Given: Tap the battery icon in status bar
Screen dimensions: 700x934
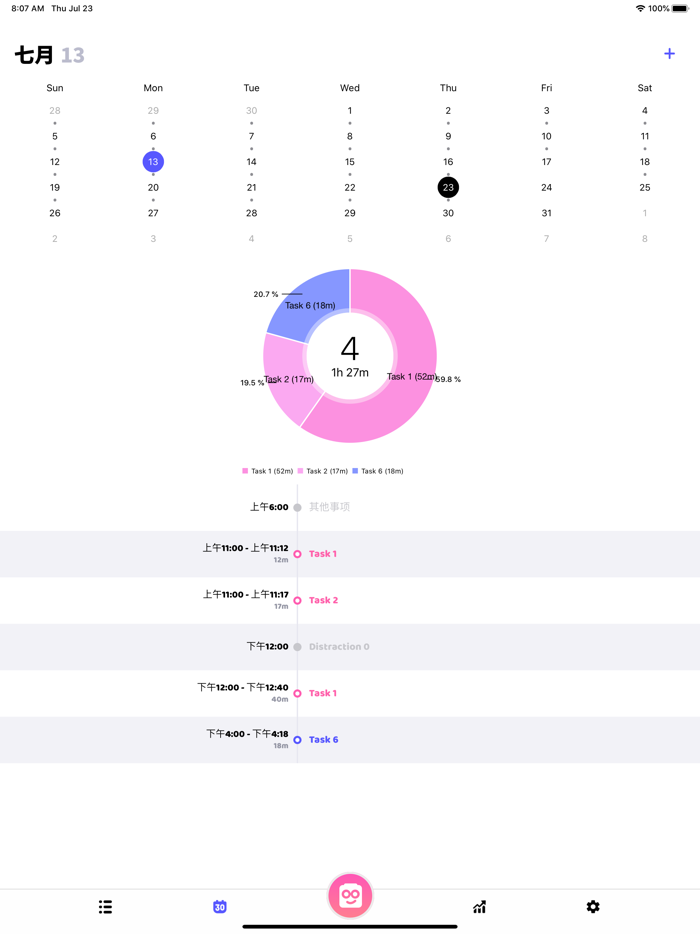Looking at the screenshot, I should click(x=681, y=8).
